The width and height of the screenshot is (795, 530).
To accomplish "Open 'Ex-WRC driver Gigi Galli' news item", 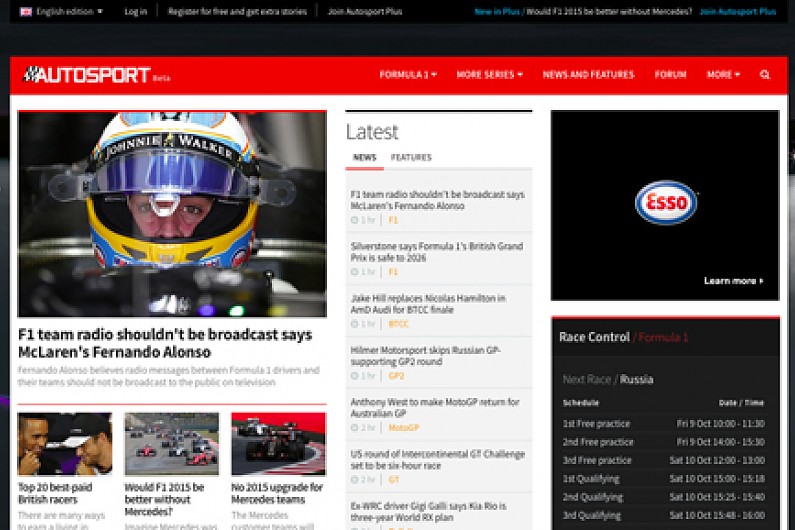I will [428, 512].
